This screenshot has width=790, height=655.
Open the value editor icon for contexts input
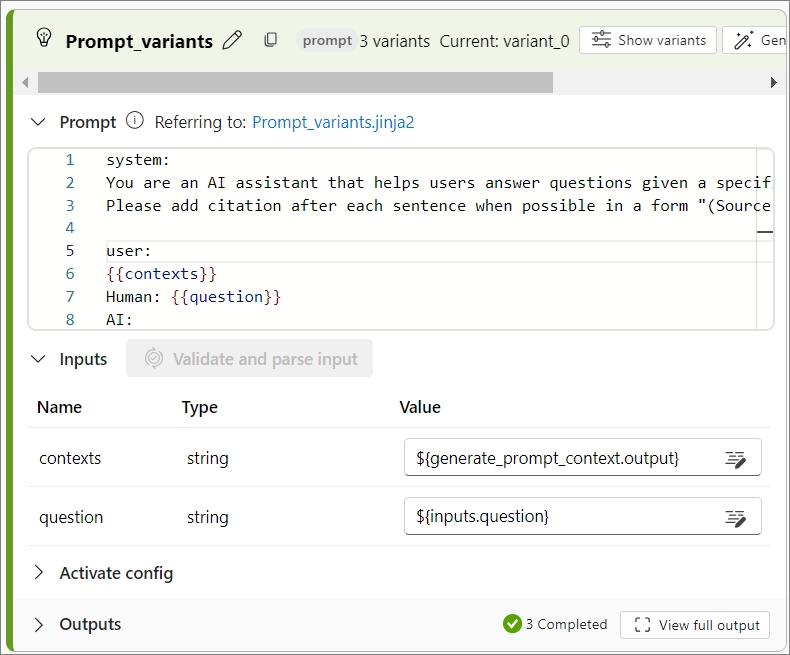coord(735,458)
